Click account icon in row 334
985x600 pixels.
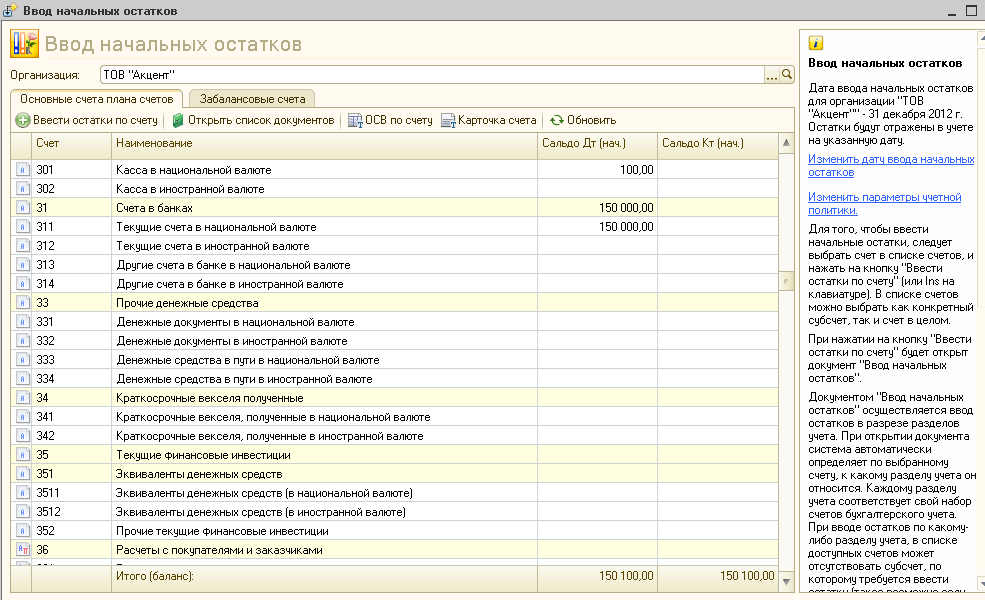(23, 379)
